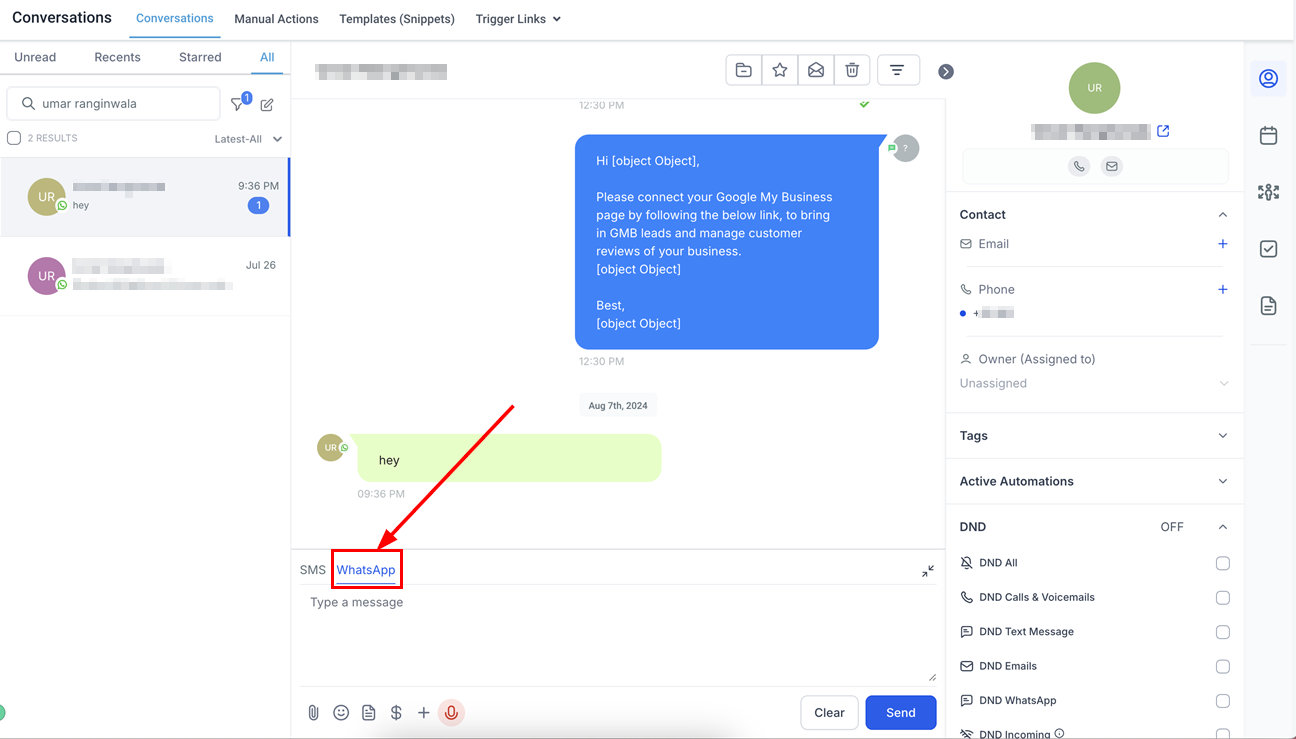
Task: Open Latest-All sort dropdown
Action: coord(248,139)
